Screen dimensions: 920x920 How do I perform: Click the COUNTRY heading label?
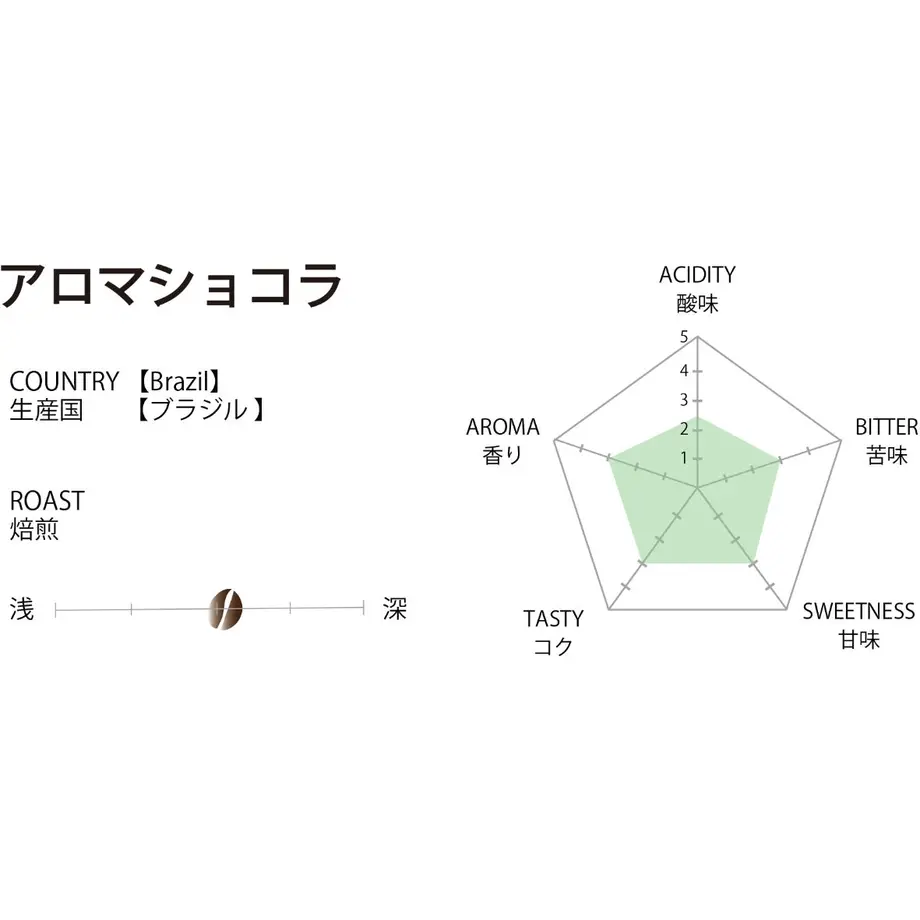point(65,381)
